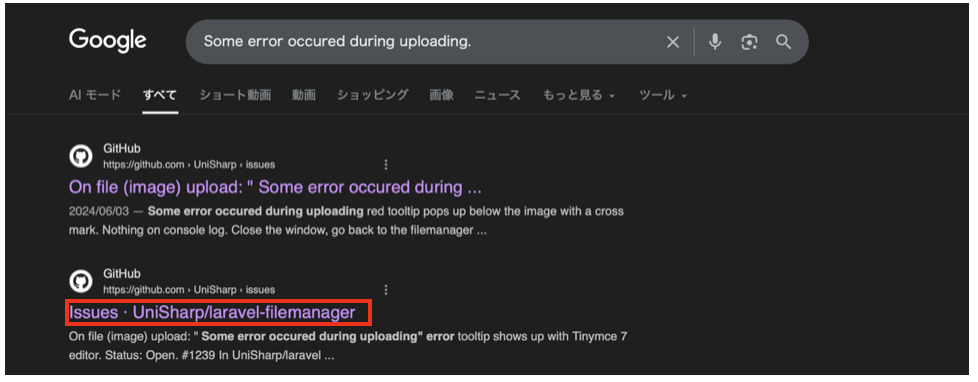Open the ショッピング tab
Image resolution: width=978 pixels, height=382 pixels.
point(372,96)
